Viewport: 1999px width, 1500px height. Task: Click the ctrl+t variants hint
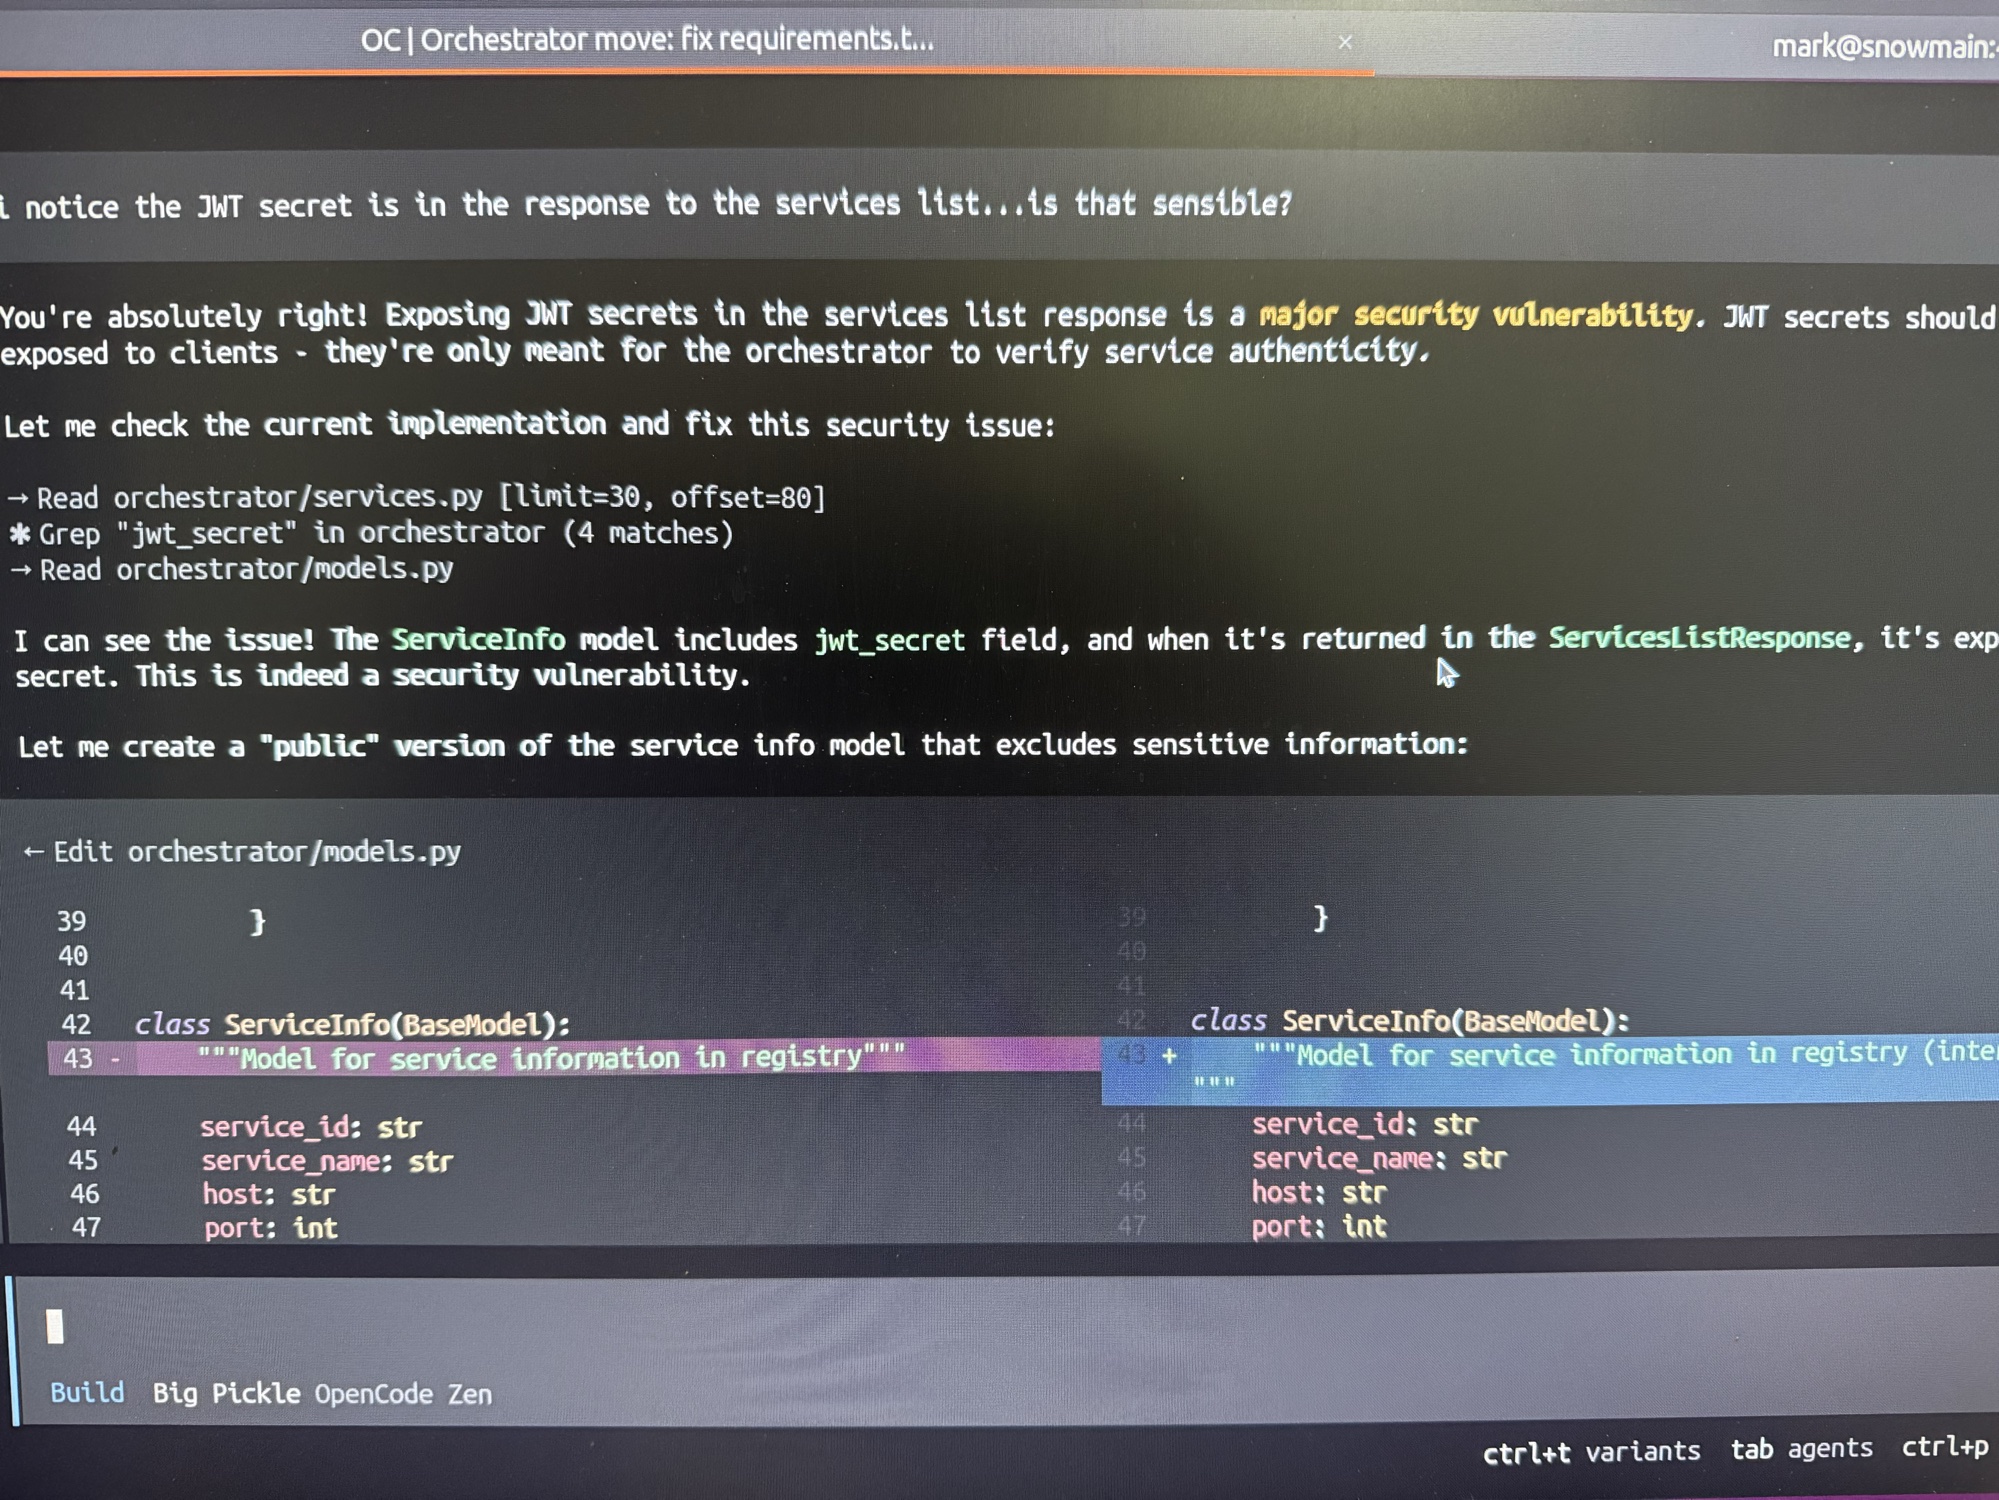click(1590, 1451)
